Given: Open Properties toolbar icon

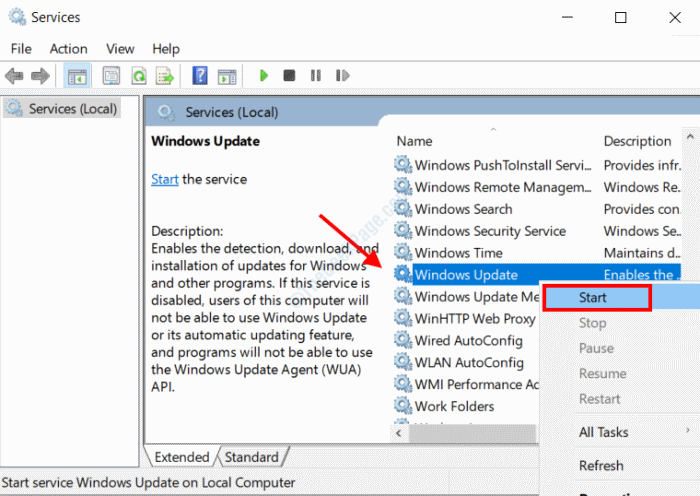Looking at the screenshot, I should pyautogui.click(x=111, y=76).
